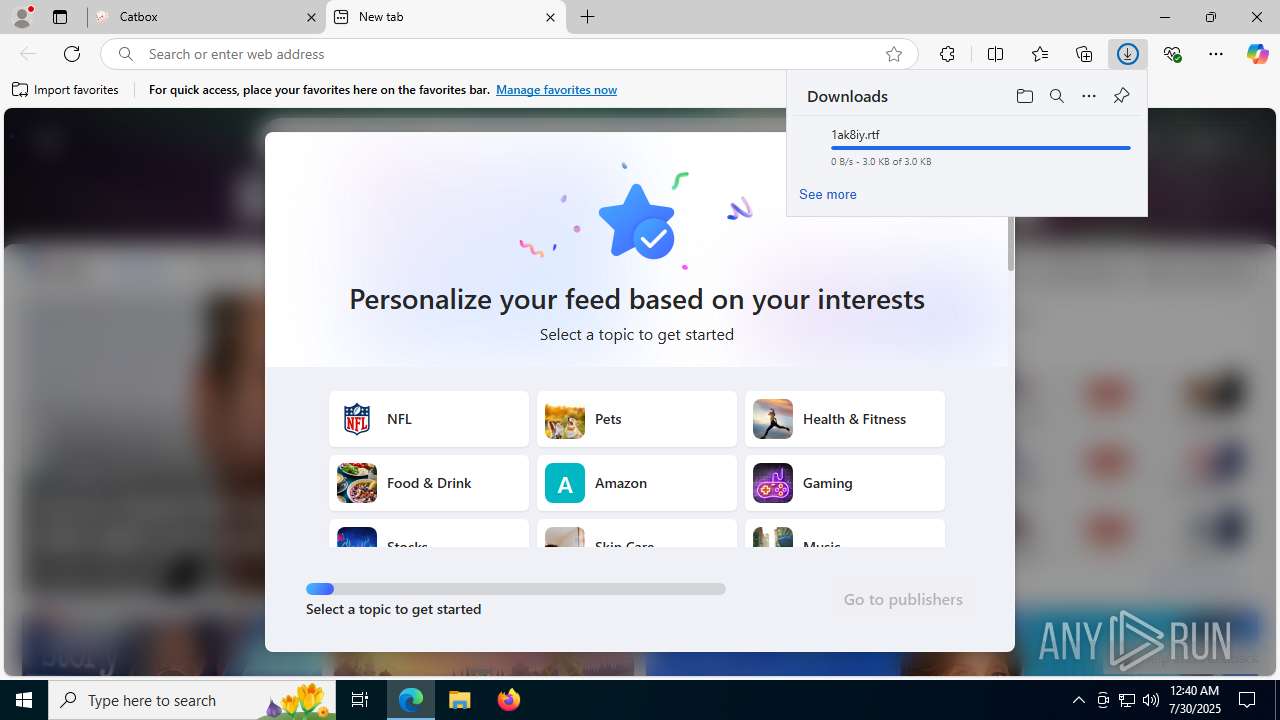The height and width of the screenshot is (720, 1280).
Task: Select the Gaming topic
Action: (x=845, y=483)
